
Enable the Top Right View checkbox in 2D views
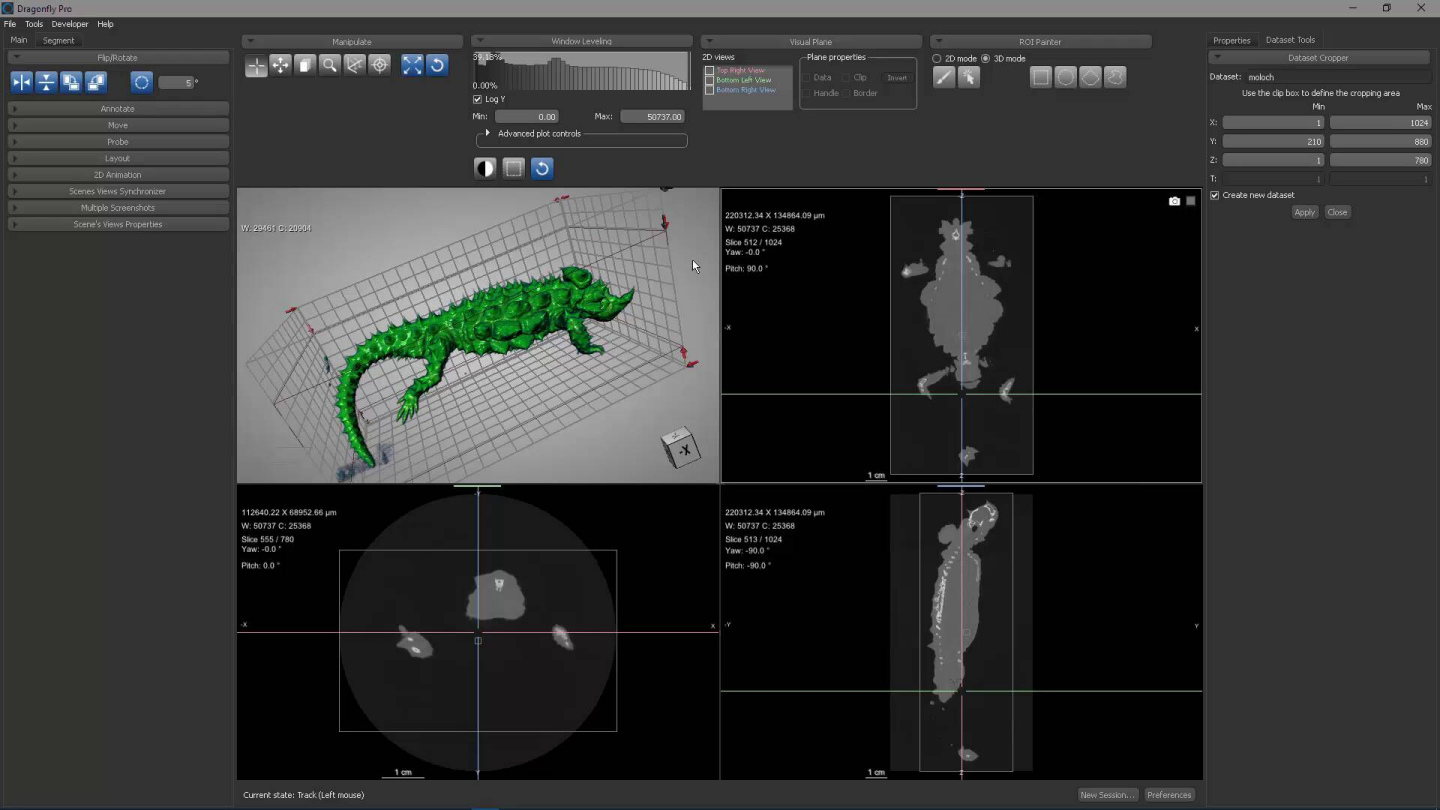(x=709, y=70)
